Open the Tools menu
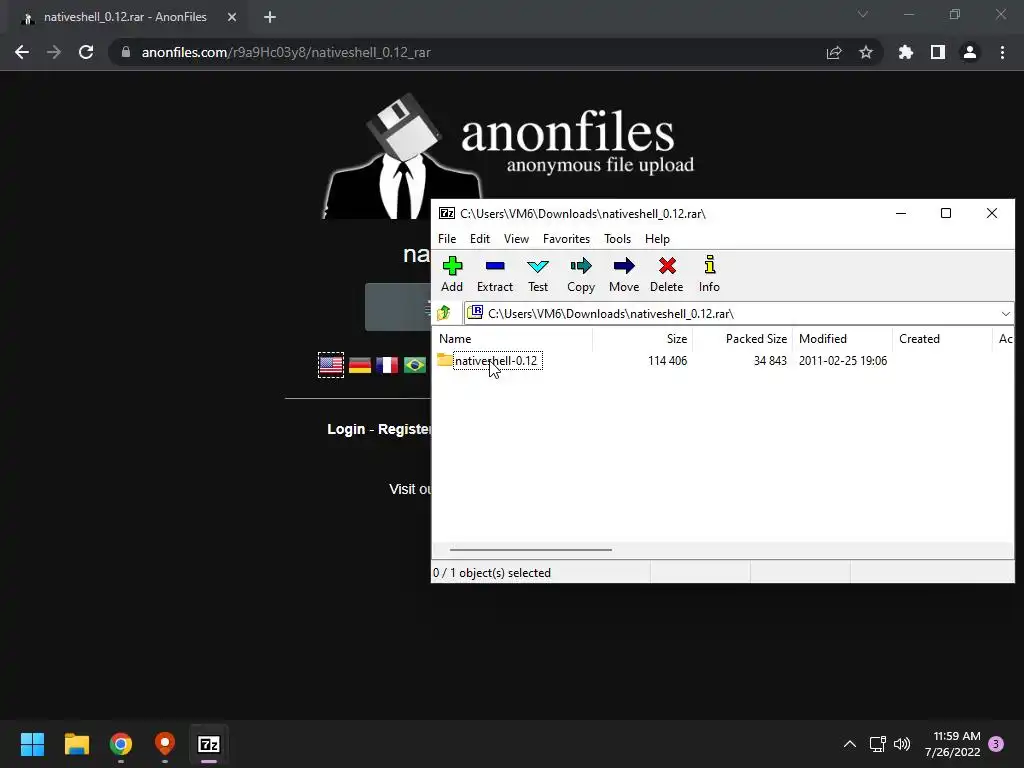The height and width of the screenshot is (768, 1024). pos(617,239)
